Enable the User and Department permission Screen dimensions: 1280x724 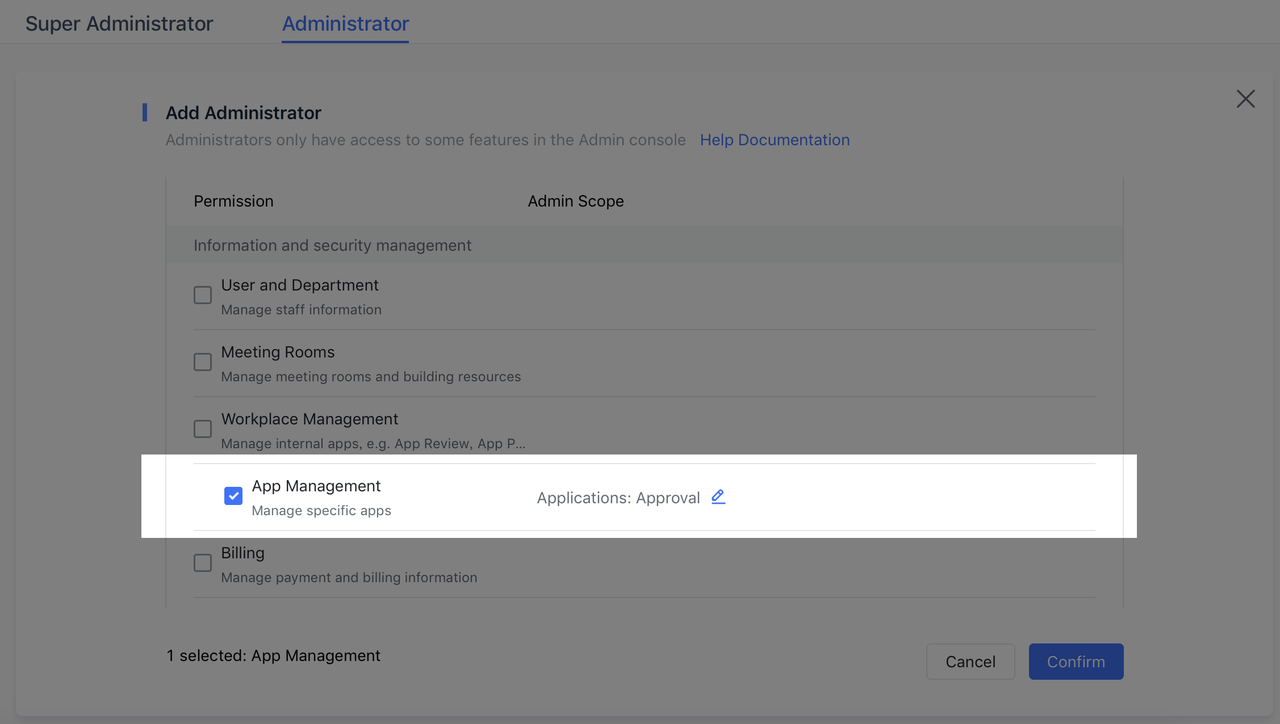(x=202, y=294)
